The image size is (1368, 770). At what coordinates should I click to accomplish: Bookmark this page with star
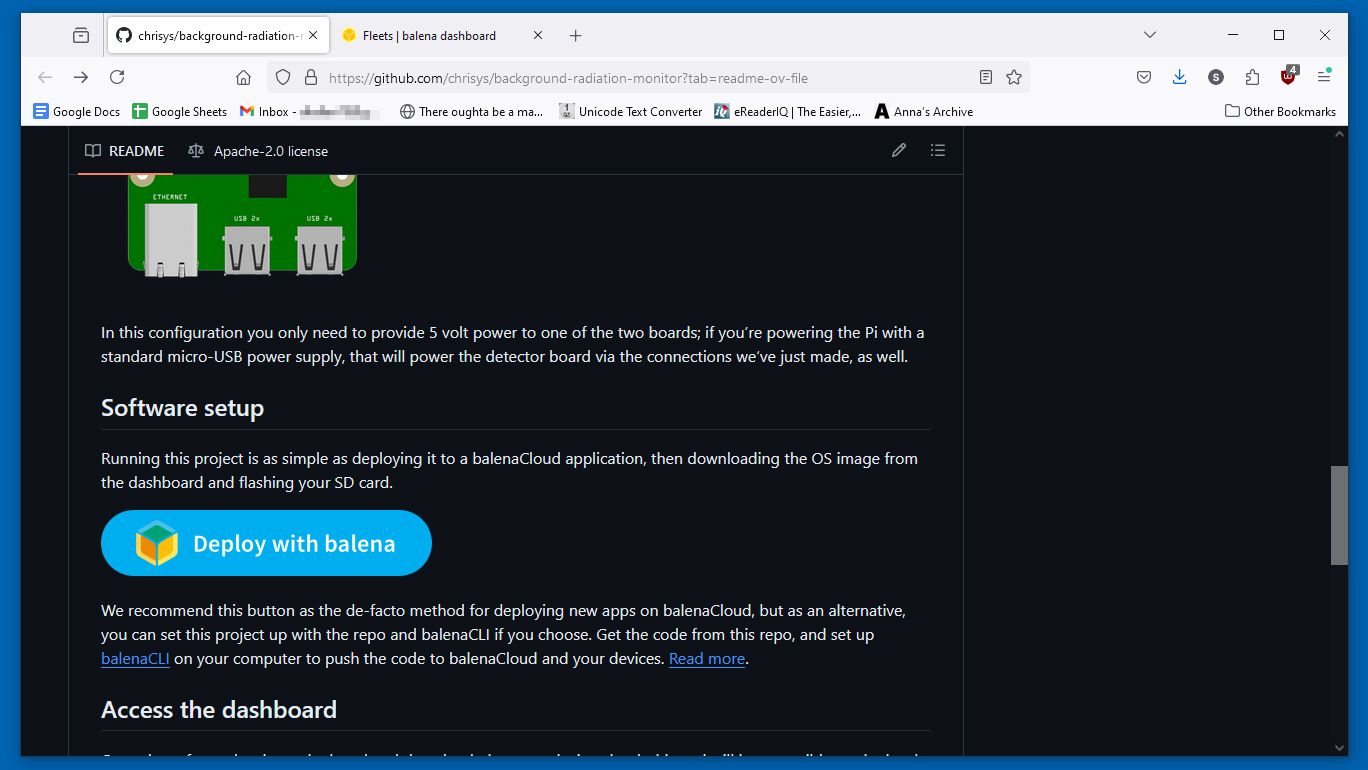[1014, 77]
